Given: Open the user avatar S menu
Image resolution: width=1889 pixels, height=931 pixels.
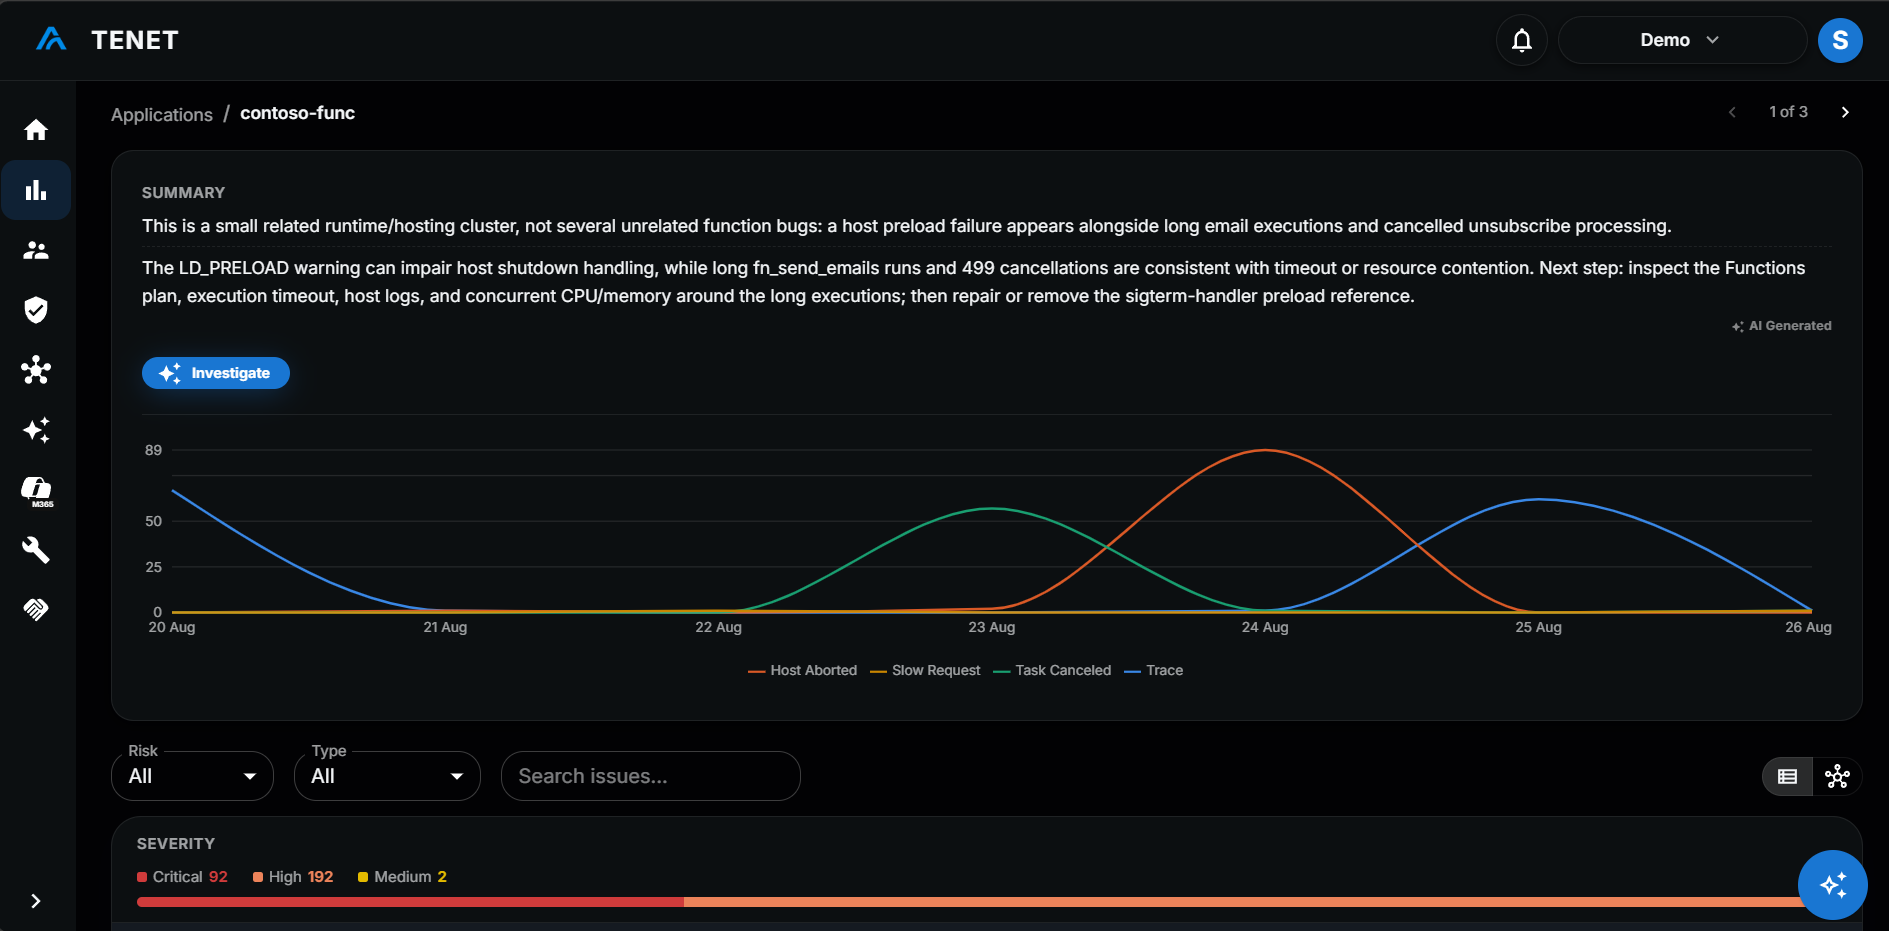Looking at the screenshot, I should point(1840,40).
